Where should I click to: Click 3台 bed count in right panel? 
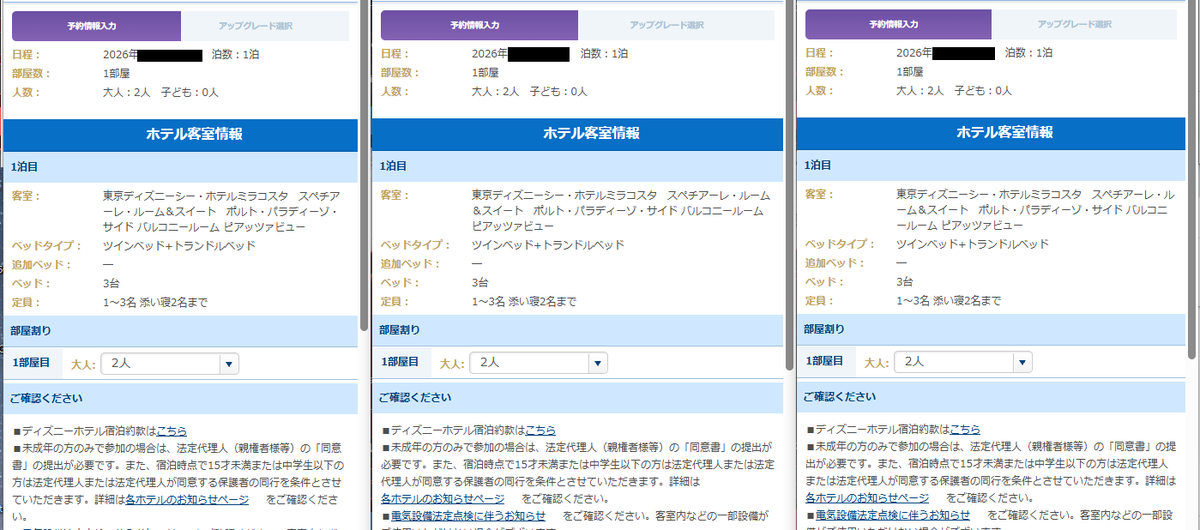[x=905, y=282]
